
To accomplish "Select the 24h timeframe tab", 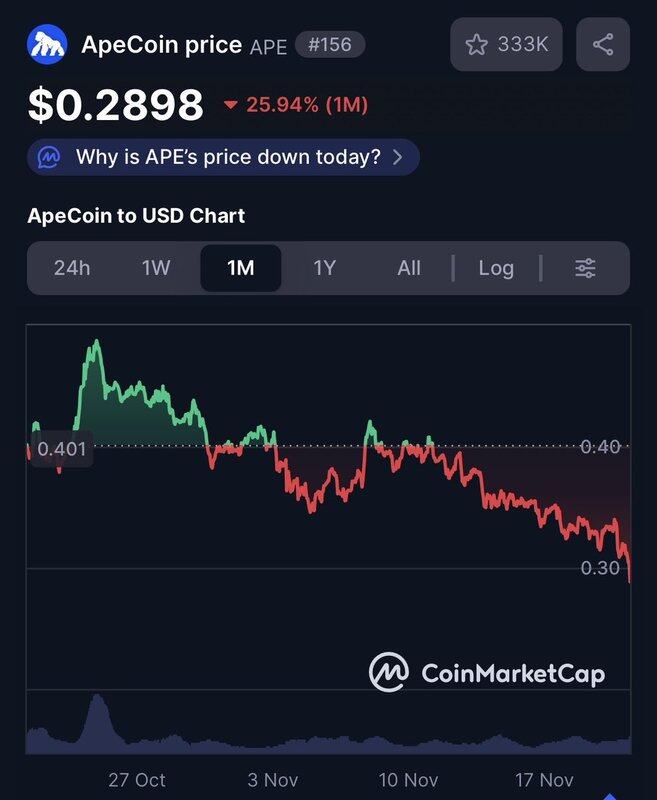I will 73,268.
